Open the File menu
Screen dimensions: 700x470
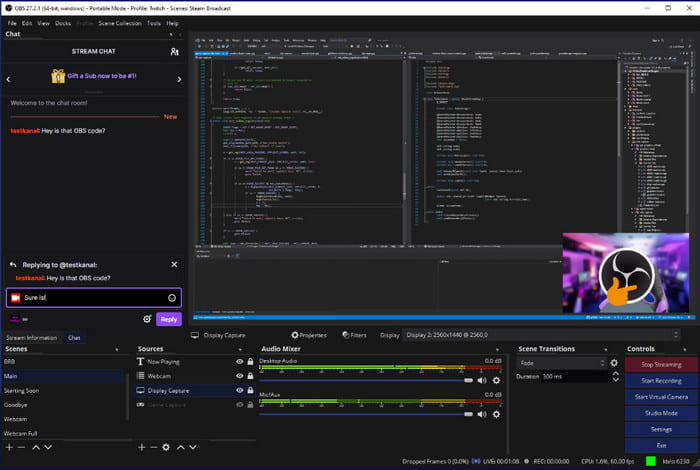pyautogui.click(x=12, y=23)
